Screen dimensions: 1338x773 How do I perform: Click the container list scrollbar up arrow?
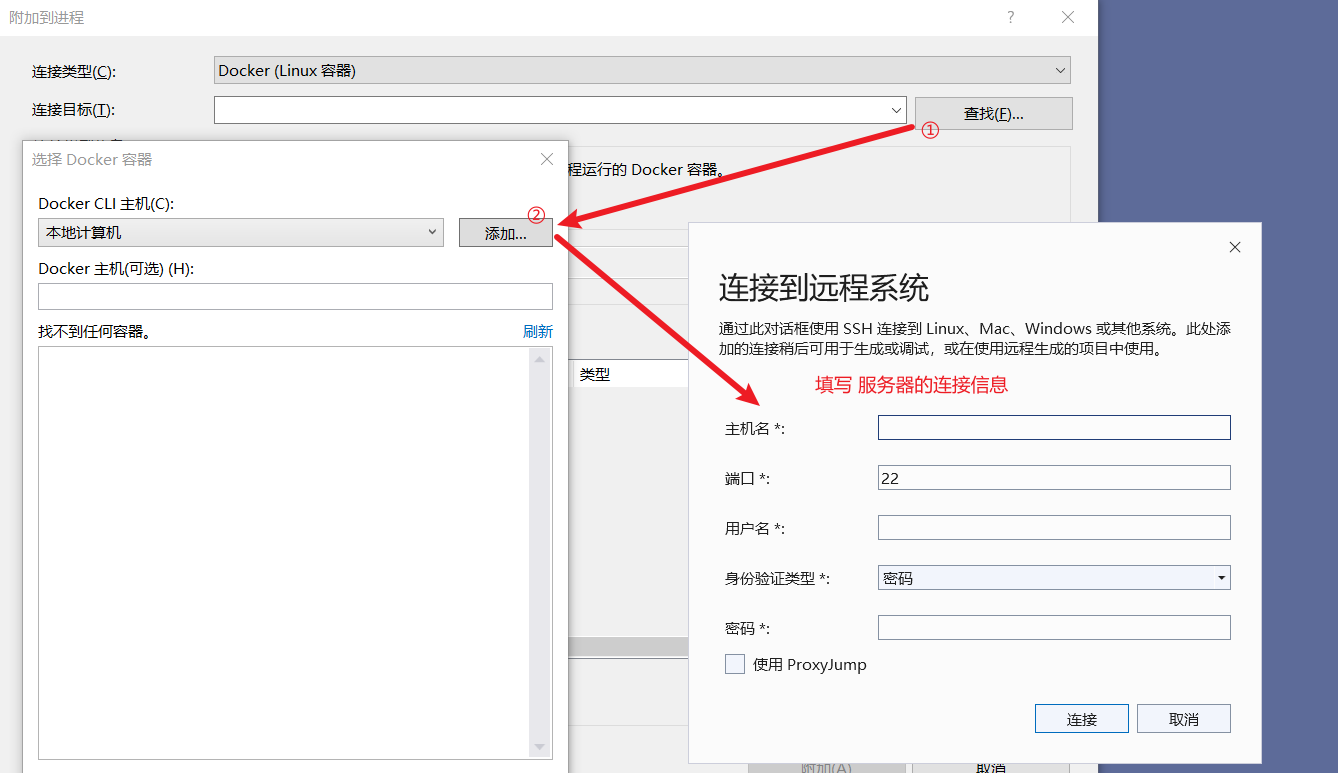pyautogui.click(x=540, y=359)
